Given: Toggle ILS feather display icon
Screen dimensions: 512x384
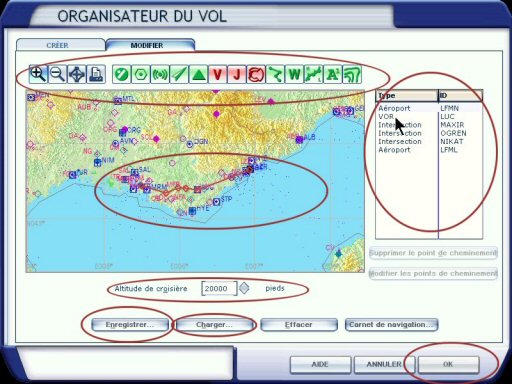Looking at the screenshot, I should coord(179,74).
